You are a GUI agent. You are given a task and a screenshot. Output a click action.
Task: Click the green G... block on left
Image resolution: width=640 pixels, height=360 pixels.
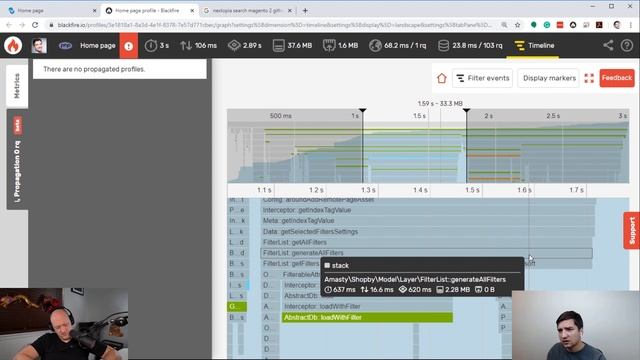coord(237,307)
